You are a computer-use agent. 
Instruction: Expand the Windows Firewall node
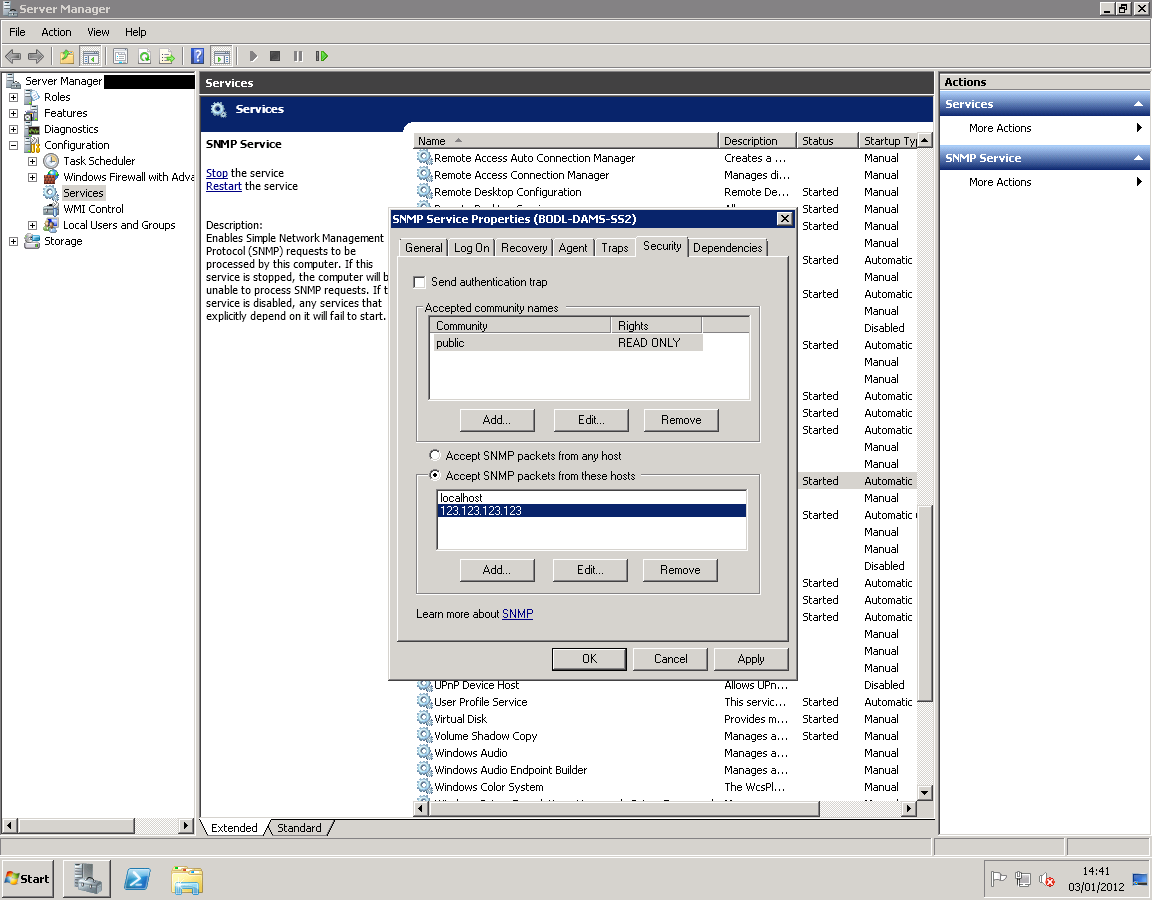[x=32, y=177]
